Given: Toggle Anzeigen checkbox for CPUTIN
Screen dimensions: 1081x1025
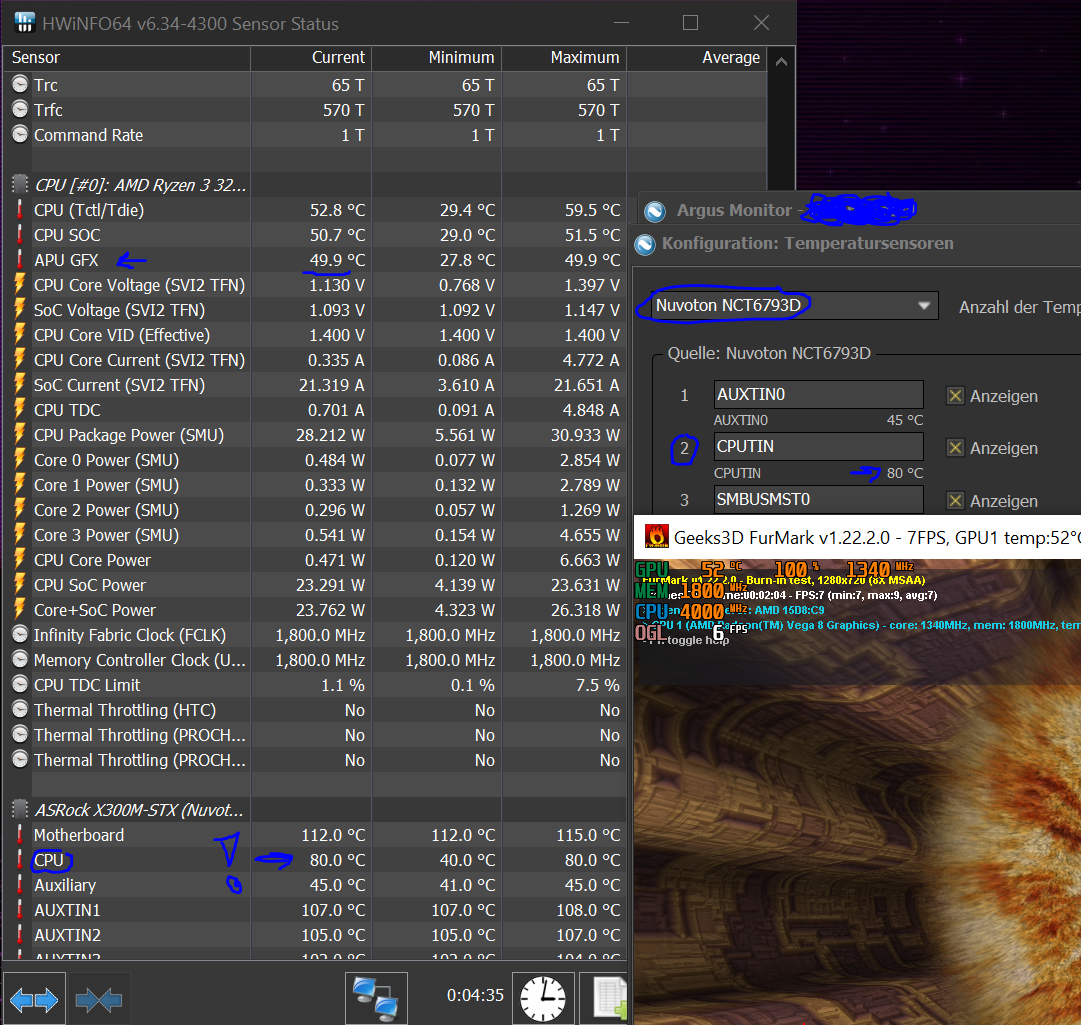Looking at the screenshot, I should (x=955, y=448).
